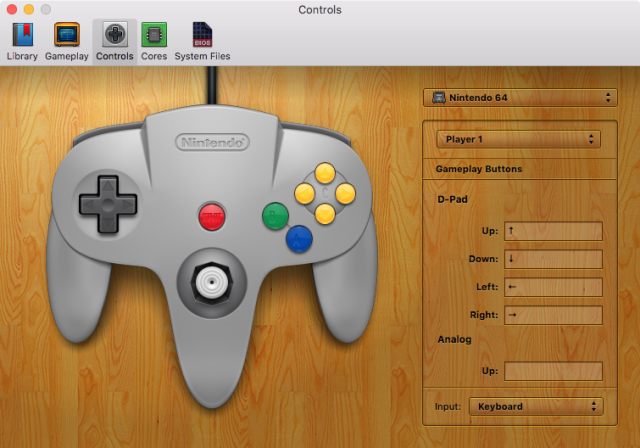Open the Library preferences tab
The width and height of the screenshot is (640, 448).
22,41
